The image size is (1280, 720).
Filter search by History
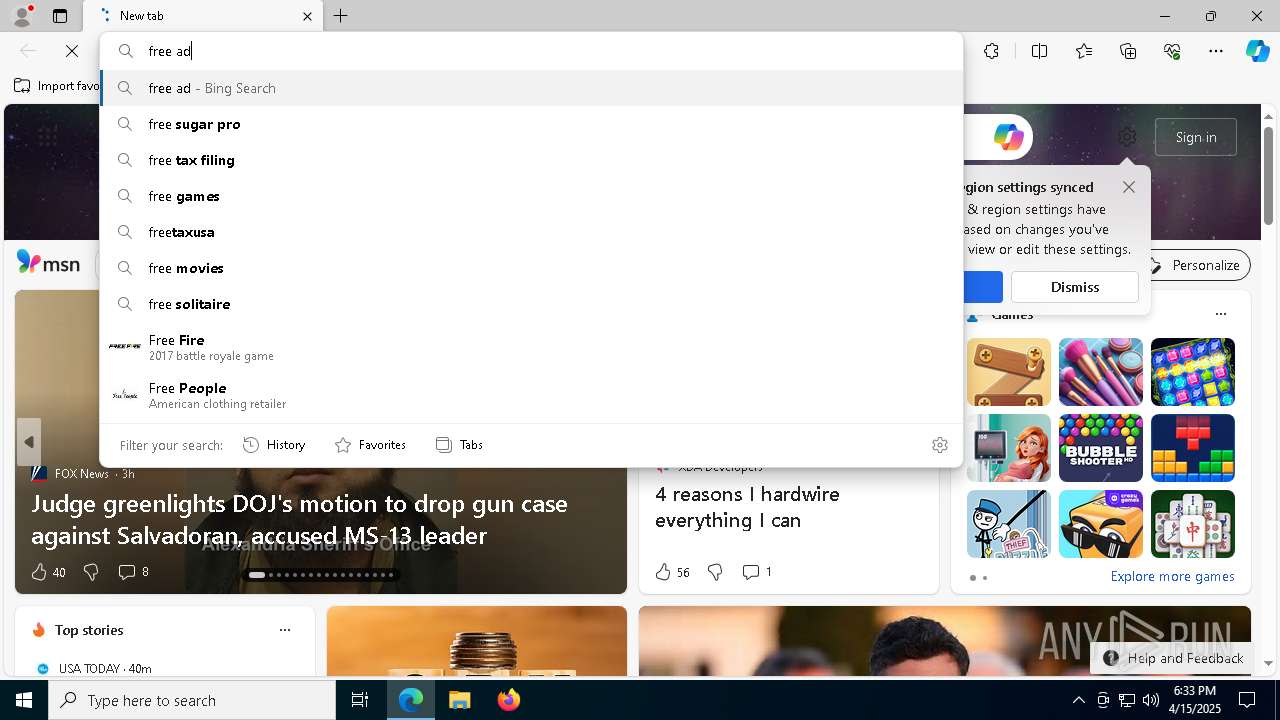[275, 445]
